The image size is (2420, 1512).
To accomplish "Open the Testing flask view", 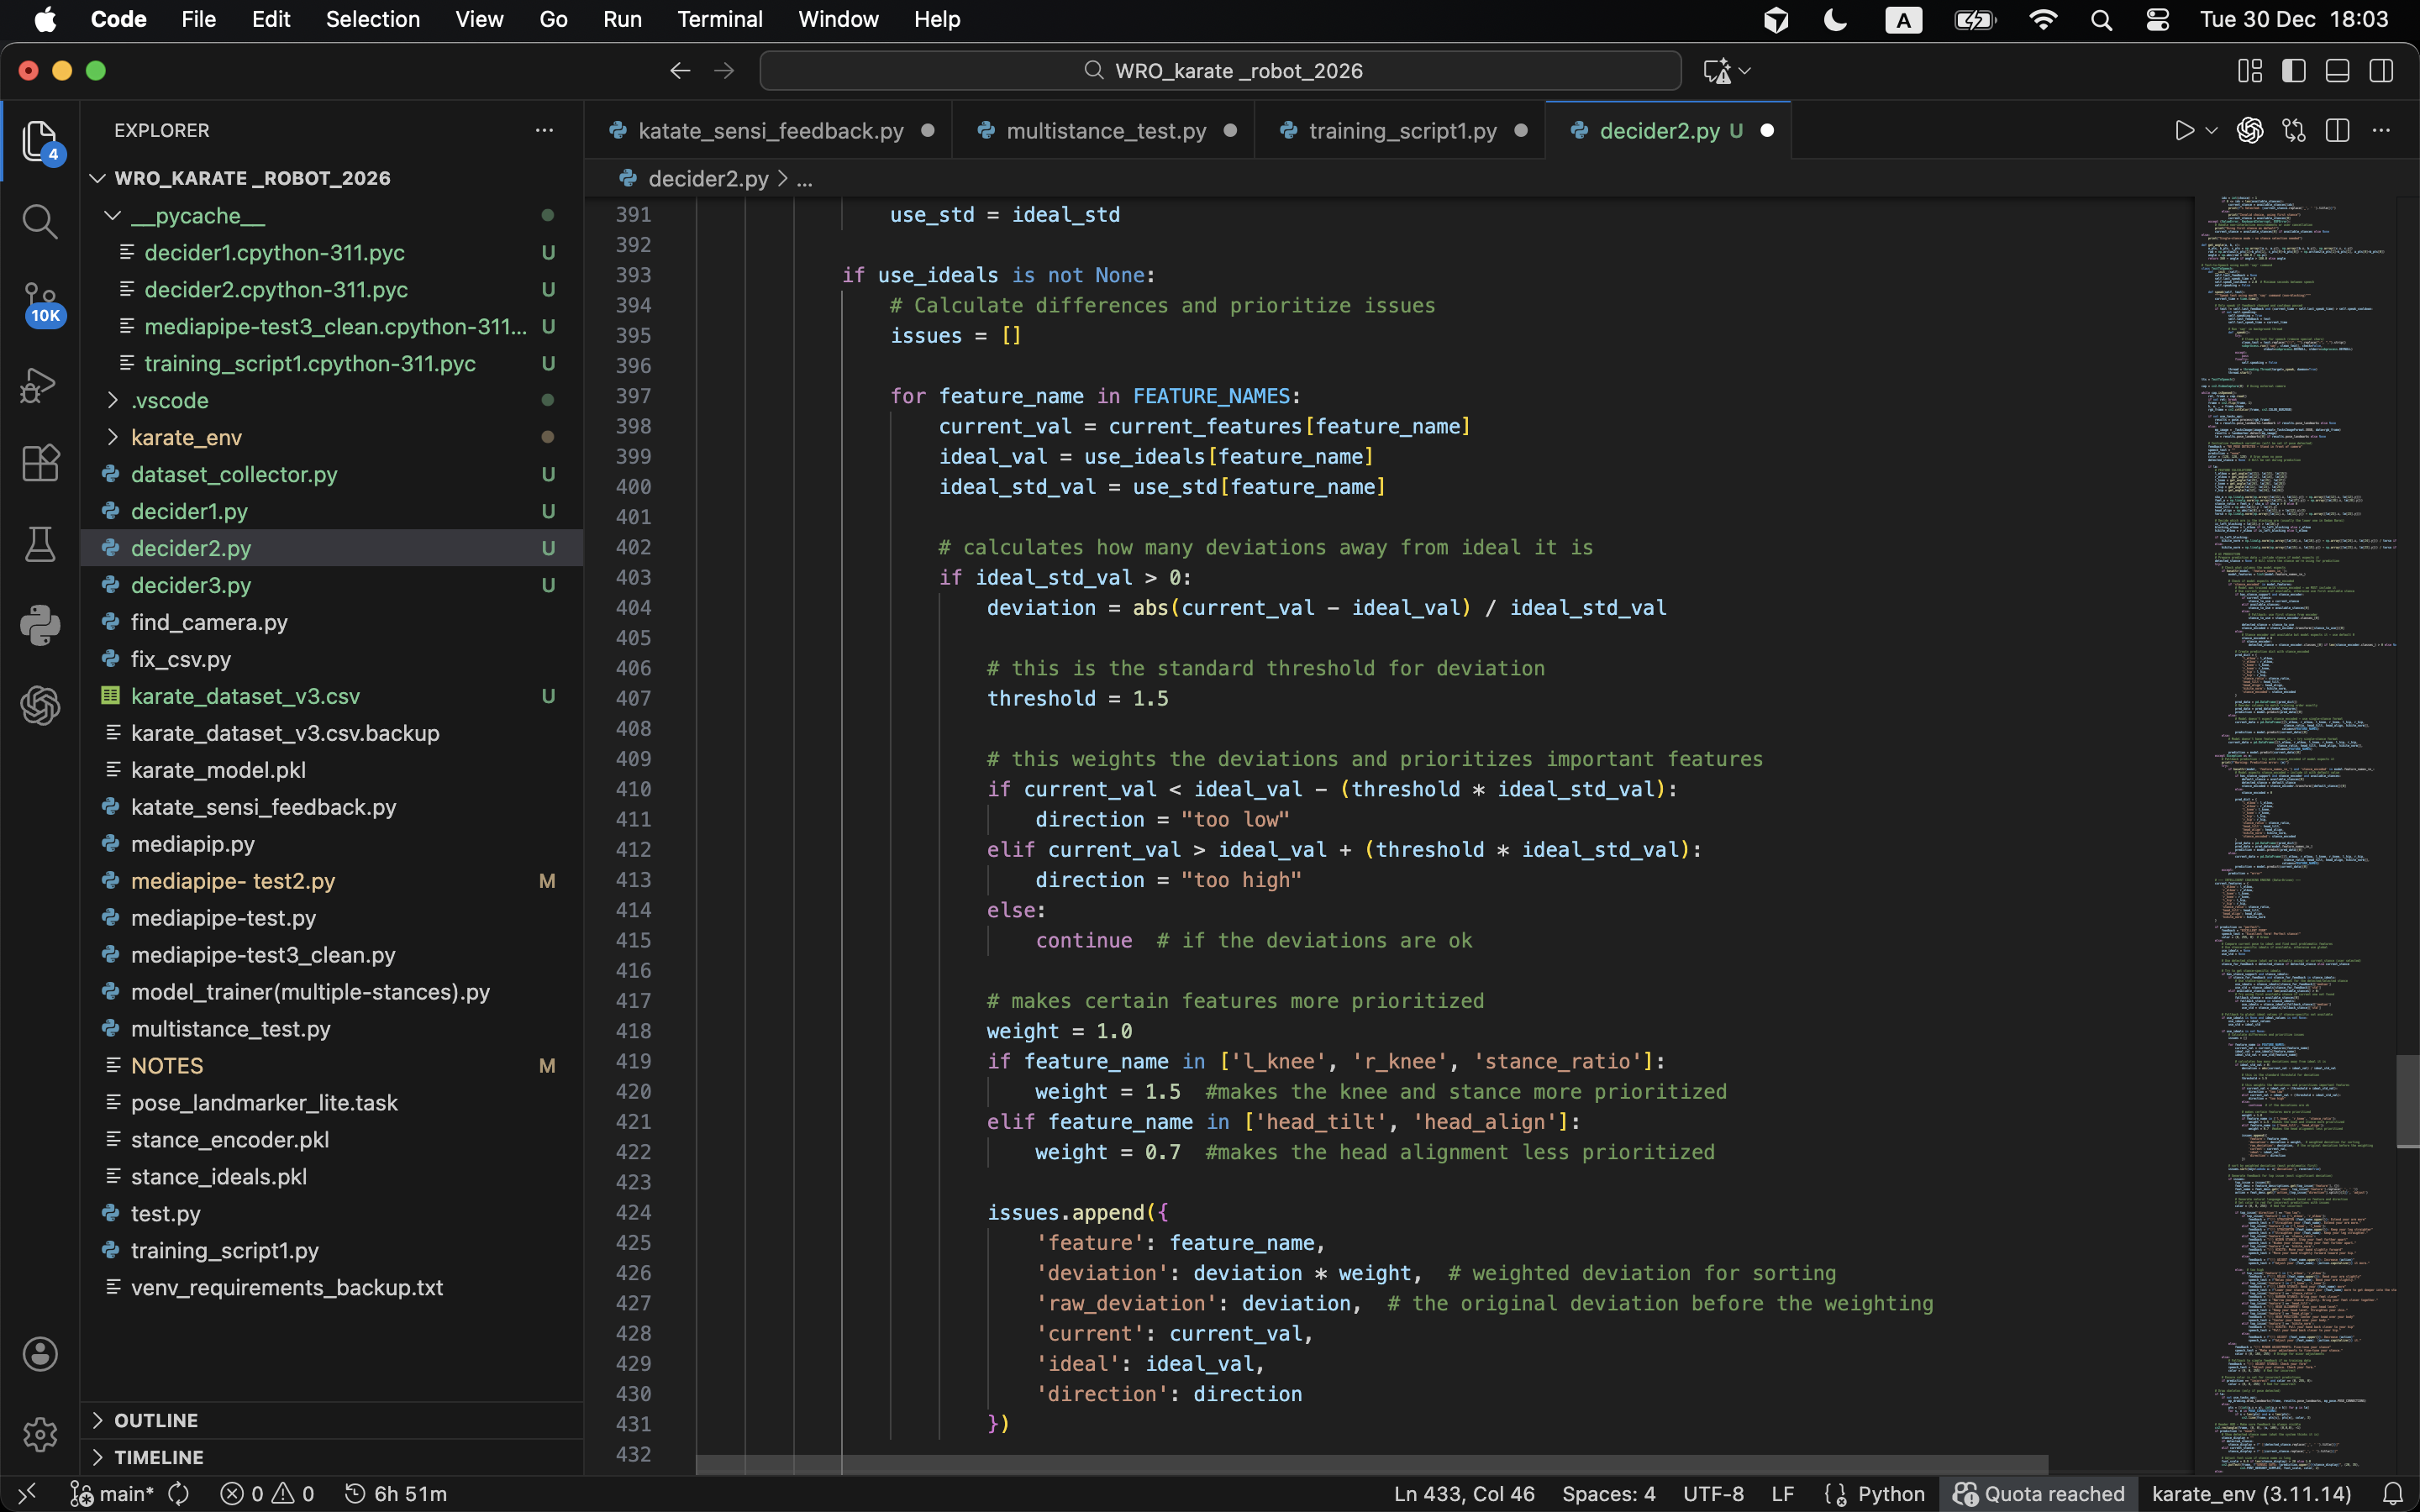I will (x=40, y=545).
